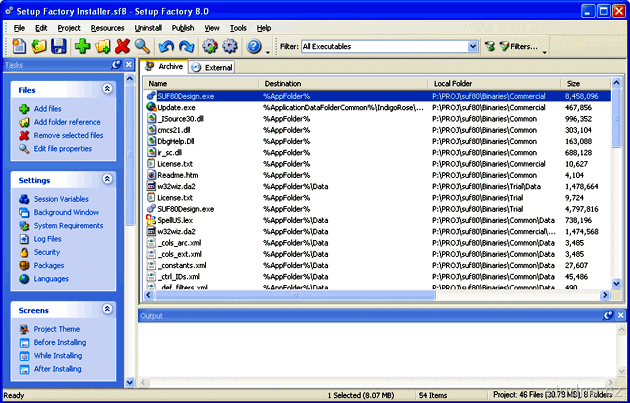Viewport: 630px width, 403px height.
Task: Collapse the Files task group
Action: coord(107,89)
